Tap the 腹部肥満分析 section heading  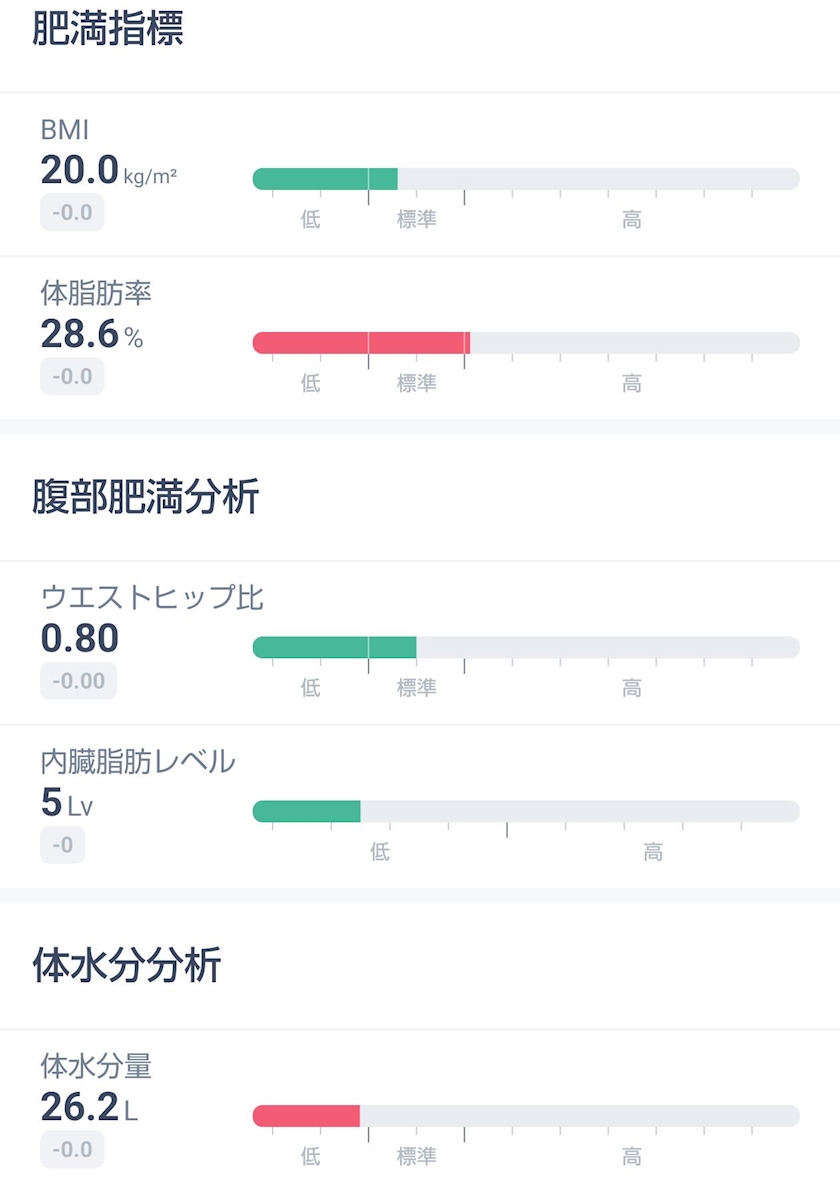[145, 497]
